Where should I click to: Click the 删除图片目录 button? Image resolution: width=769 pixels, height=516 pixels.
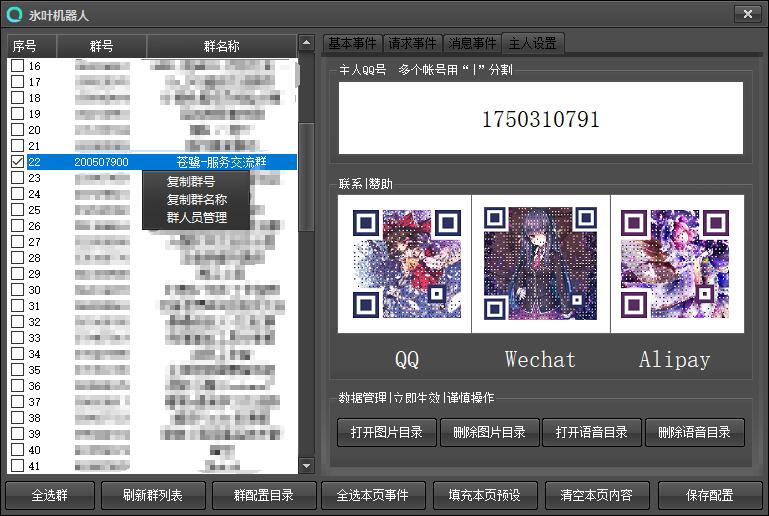coord(489,432)
